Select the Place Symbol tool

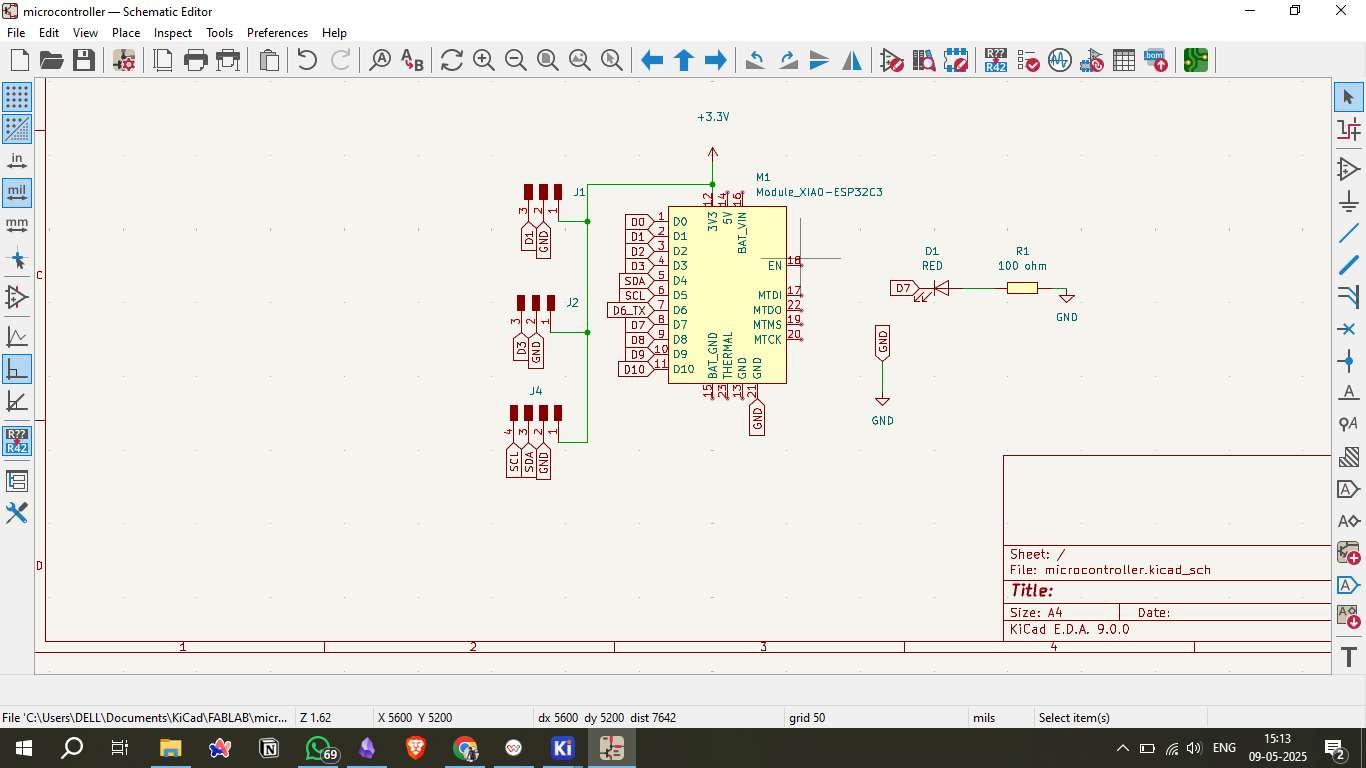(1348, 169)
